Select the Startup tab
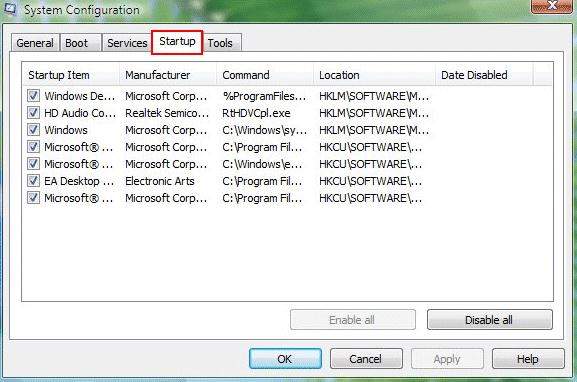The width and height of the screenshot is (577, 382). coord(177,42)
